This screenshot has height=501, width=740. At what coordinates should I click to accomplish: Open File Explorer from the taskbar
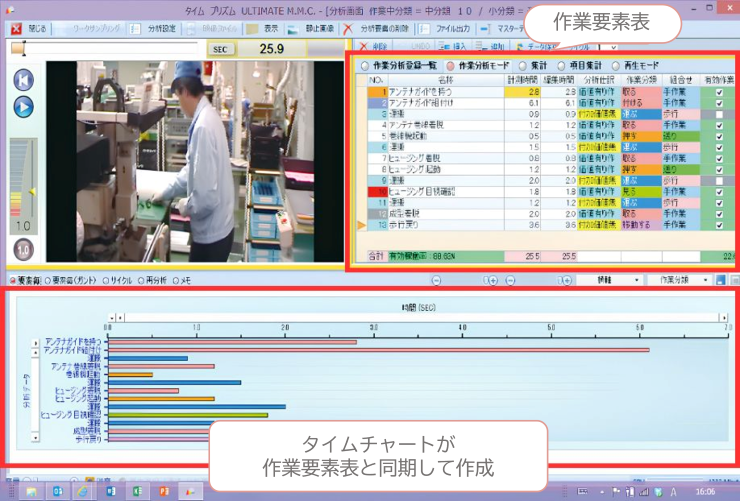click(31, 492)
